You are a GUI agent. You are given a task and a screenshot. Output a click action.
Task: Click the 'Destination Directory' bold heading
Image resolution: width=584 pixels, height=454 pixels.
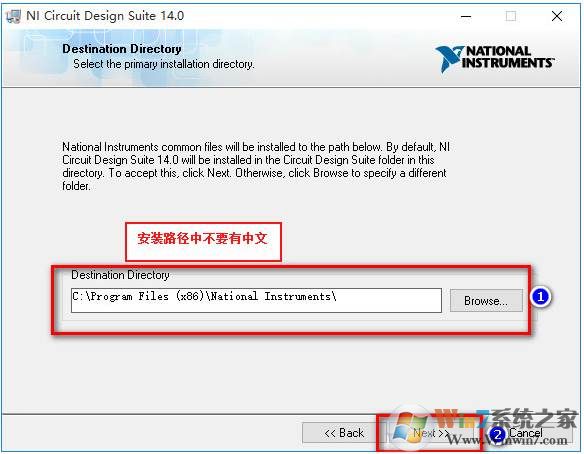coord(122,49)
